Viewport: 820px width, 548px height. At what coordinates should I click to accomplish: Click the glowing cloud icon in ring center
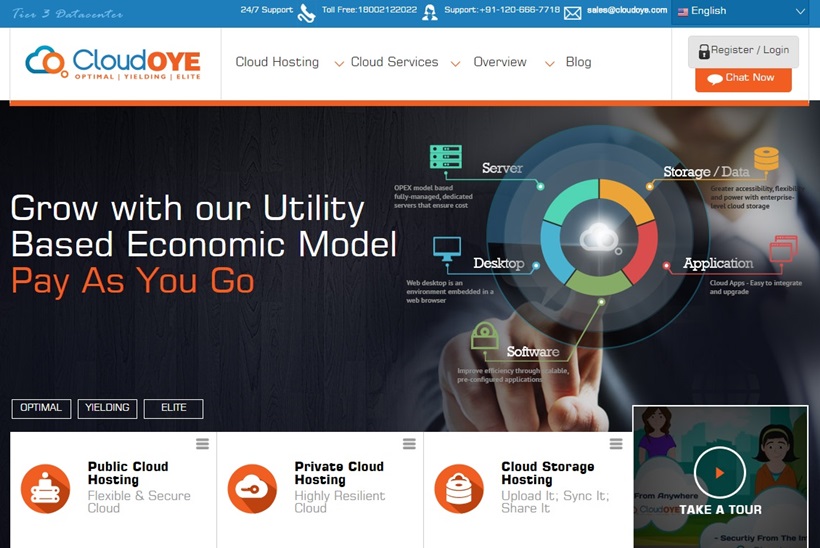tap(599, 237)
